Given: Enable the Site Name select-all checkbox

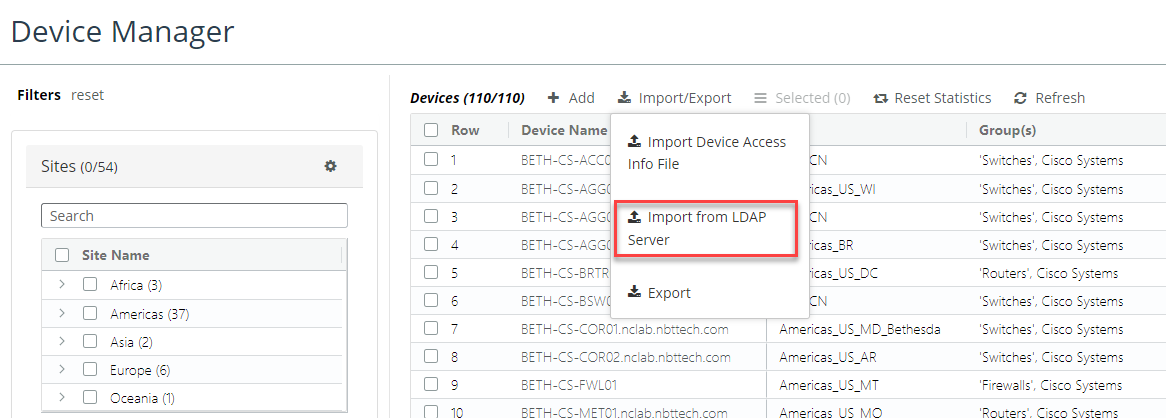Looking at the screenshot, I should point(62,256).
